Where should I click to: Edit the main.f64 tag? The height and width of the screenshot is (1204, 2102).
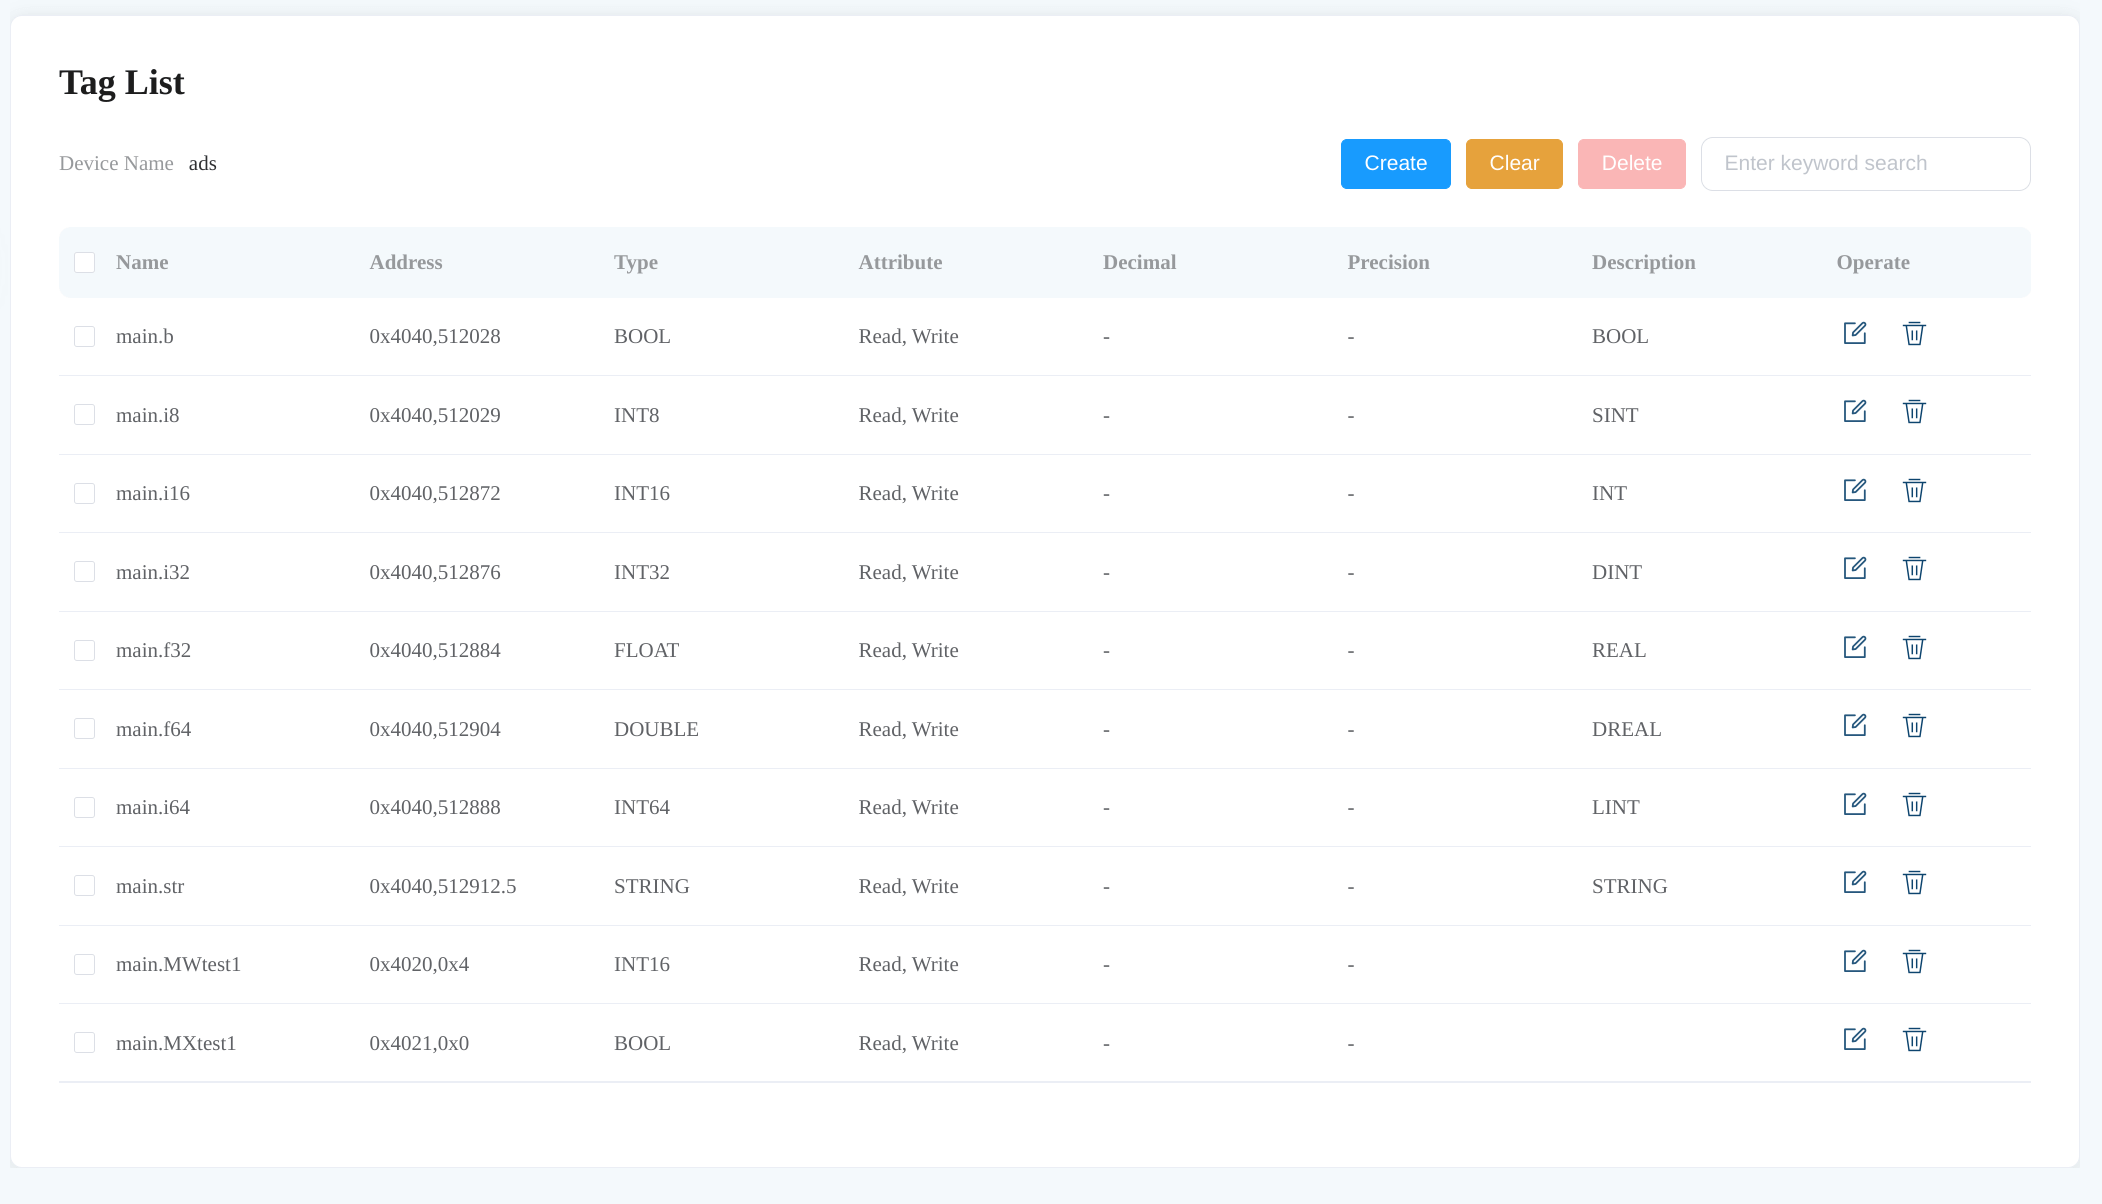pos(1855,725)
